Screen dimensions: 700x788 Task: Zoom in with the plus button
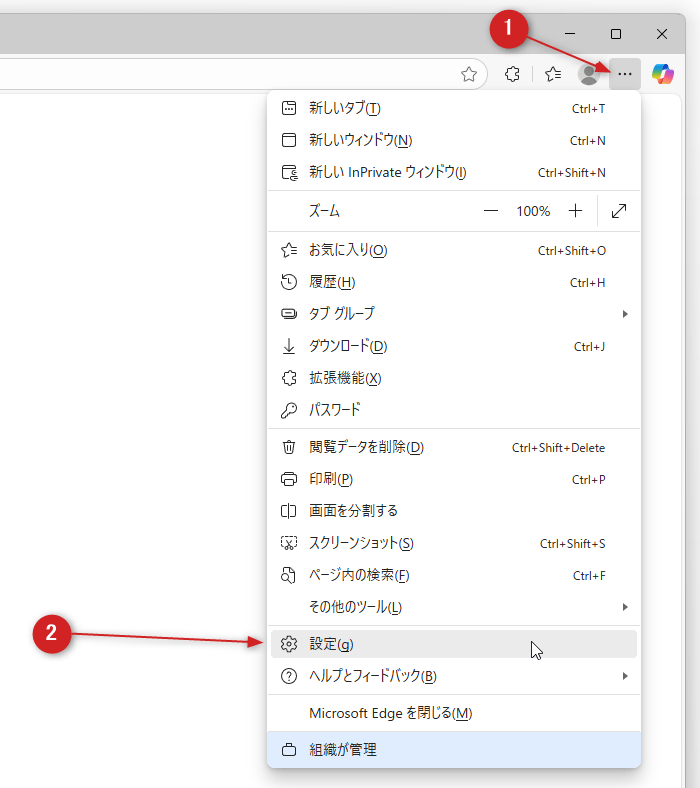tap(575, 211)
